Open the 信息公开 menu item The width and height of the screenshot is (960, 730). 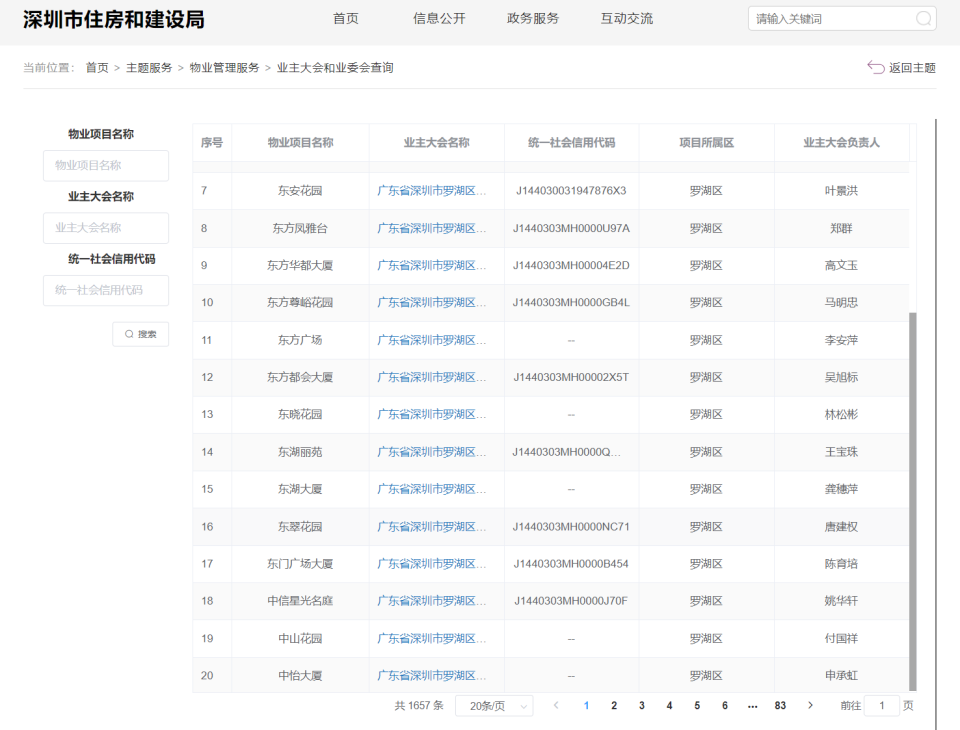(x=438, y=18)
